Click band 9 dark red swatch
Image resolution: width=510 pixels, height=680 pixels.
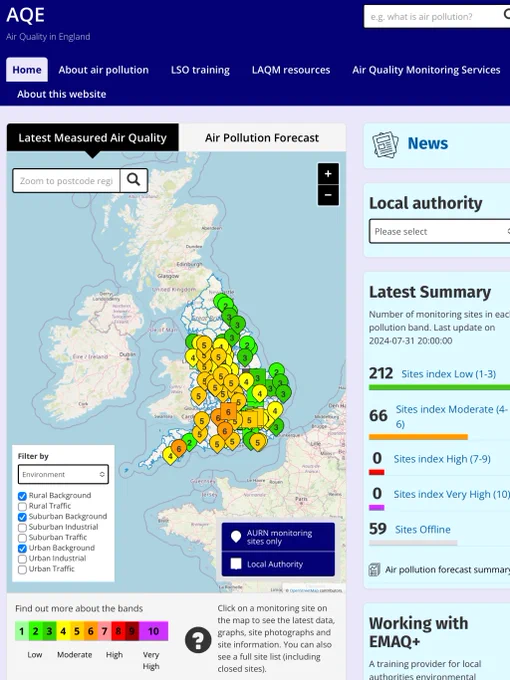tap(132, 631)
